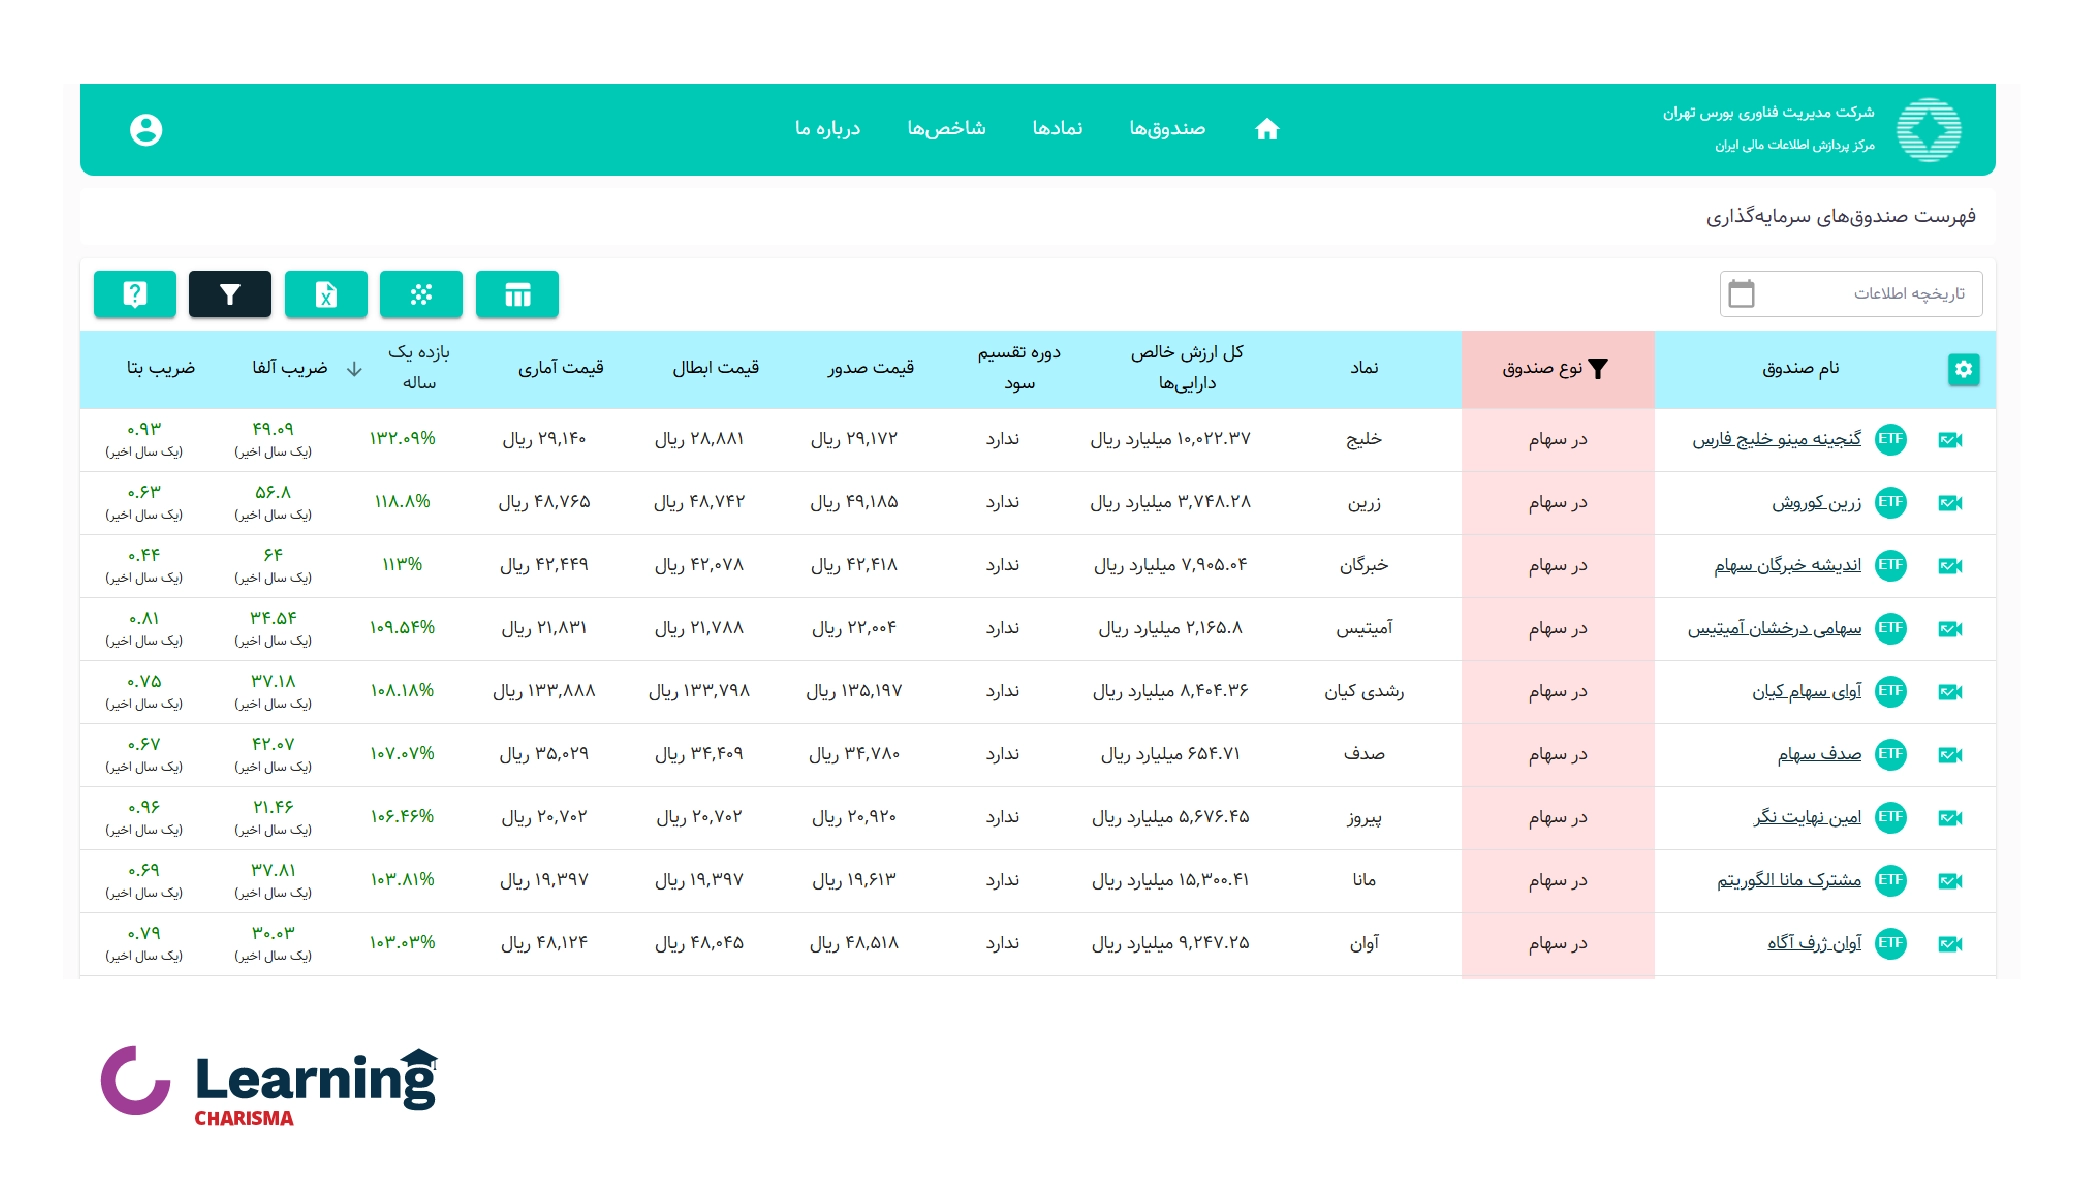Sort by the نام صندوق column header
2084x1199 pixels.
[1800, 368]
